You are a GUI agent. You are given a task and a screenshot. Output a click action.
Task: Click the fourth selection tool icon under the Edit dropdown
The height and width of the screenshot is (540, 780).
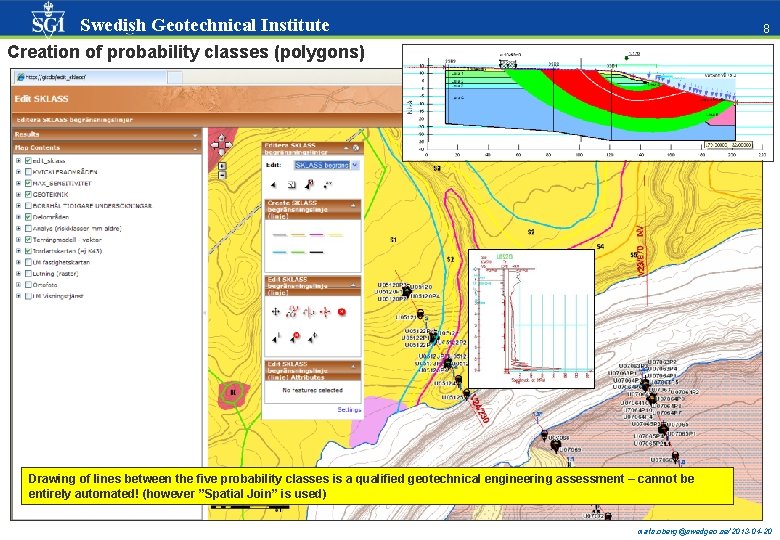tap(327, 185)
